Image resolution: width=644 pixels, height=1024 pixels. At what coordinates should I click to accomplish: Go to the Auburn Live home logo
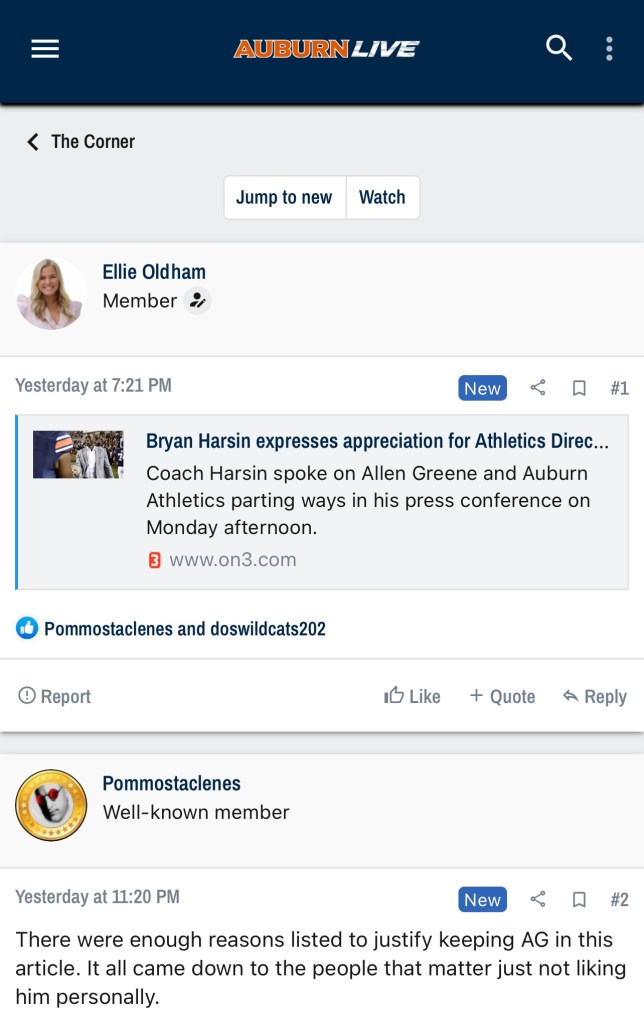(x=326, y=49)
